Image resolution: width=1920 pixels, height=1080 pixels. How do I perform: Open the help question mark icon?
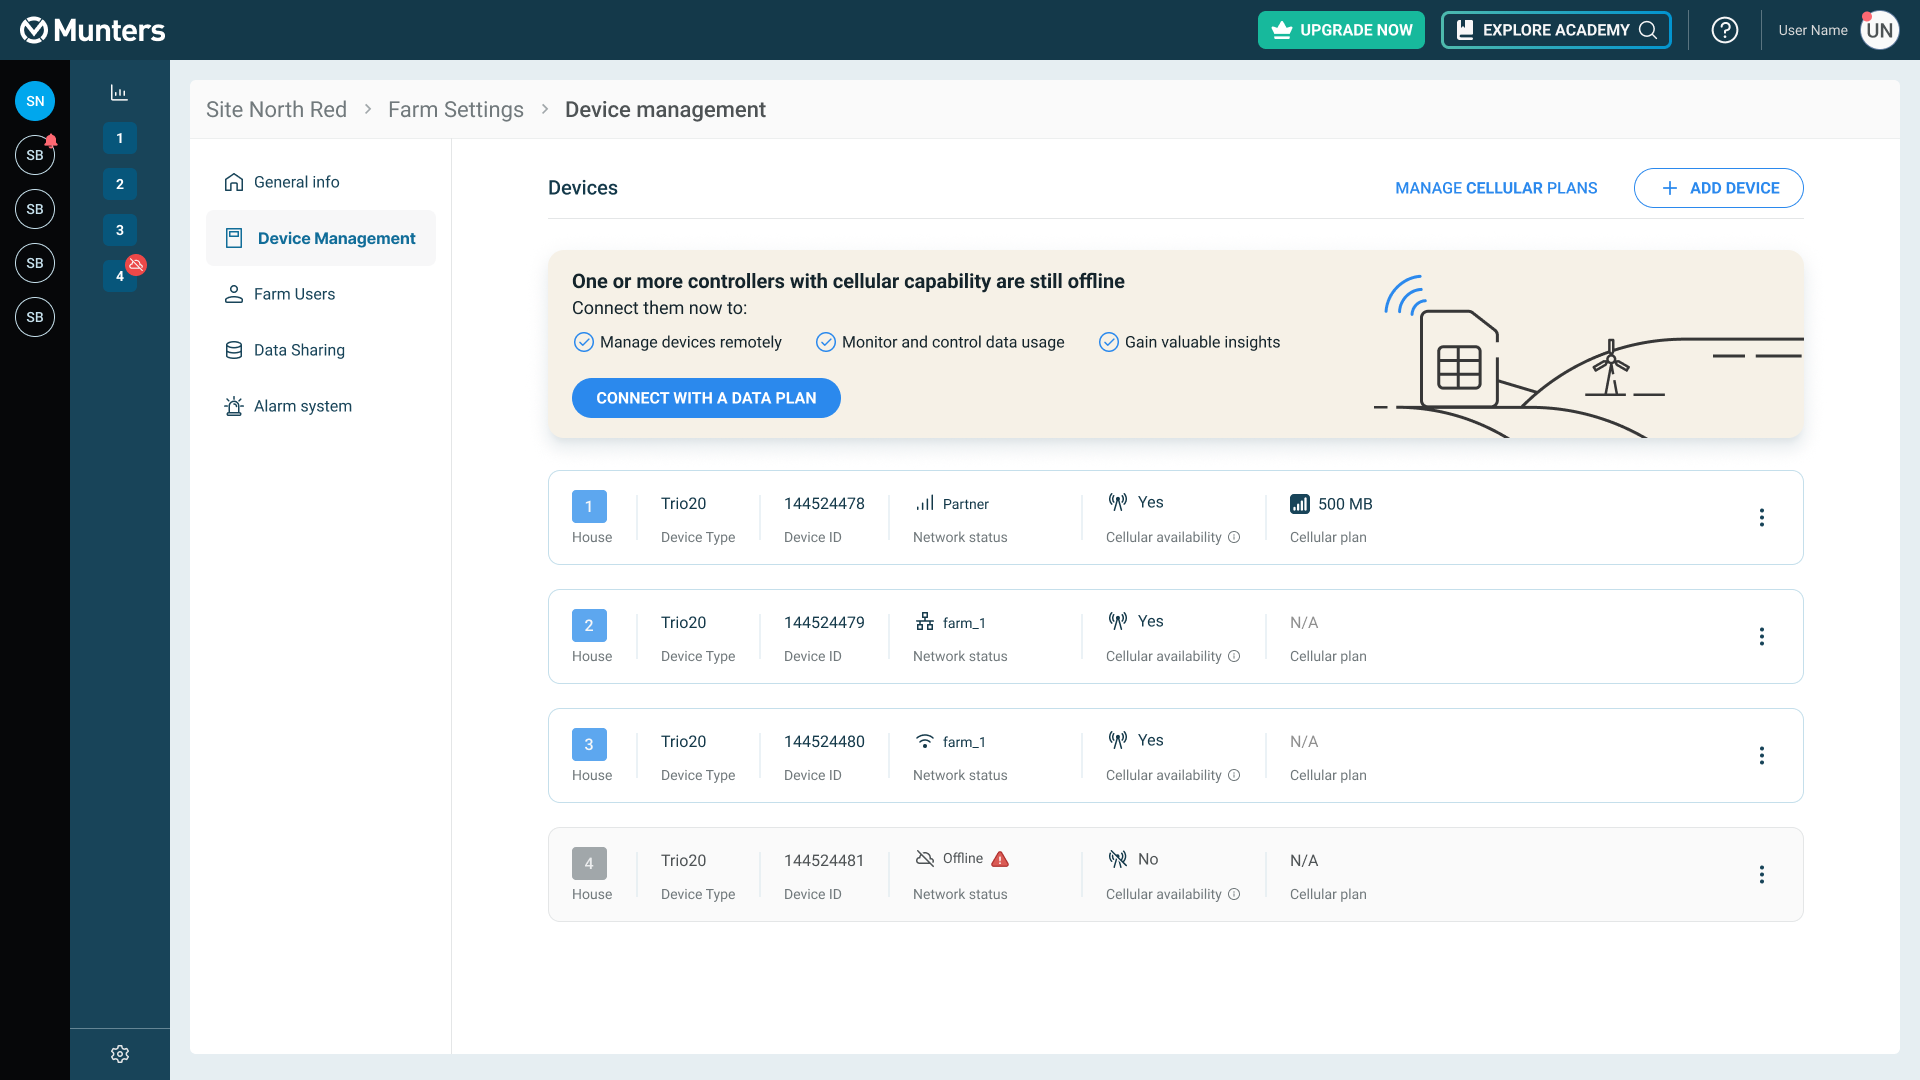pos(1724,30)
